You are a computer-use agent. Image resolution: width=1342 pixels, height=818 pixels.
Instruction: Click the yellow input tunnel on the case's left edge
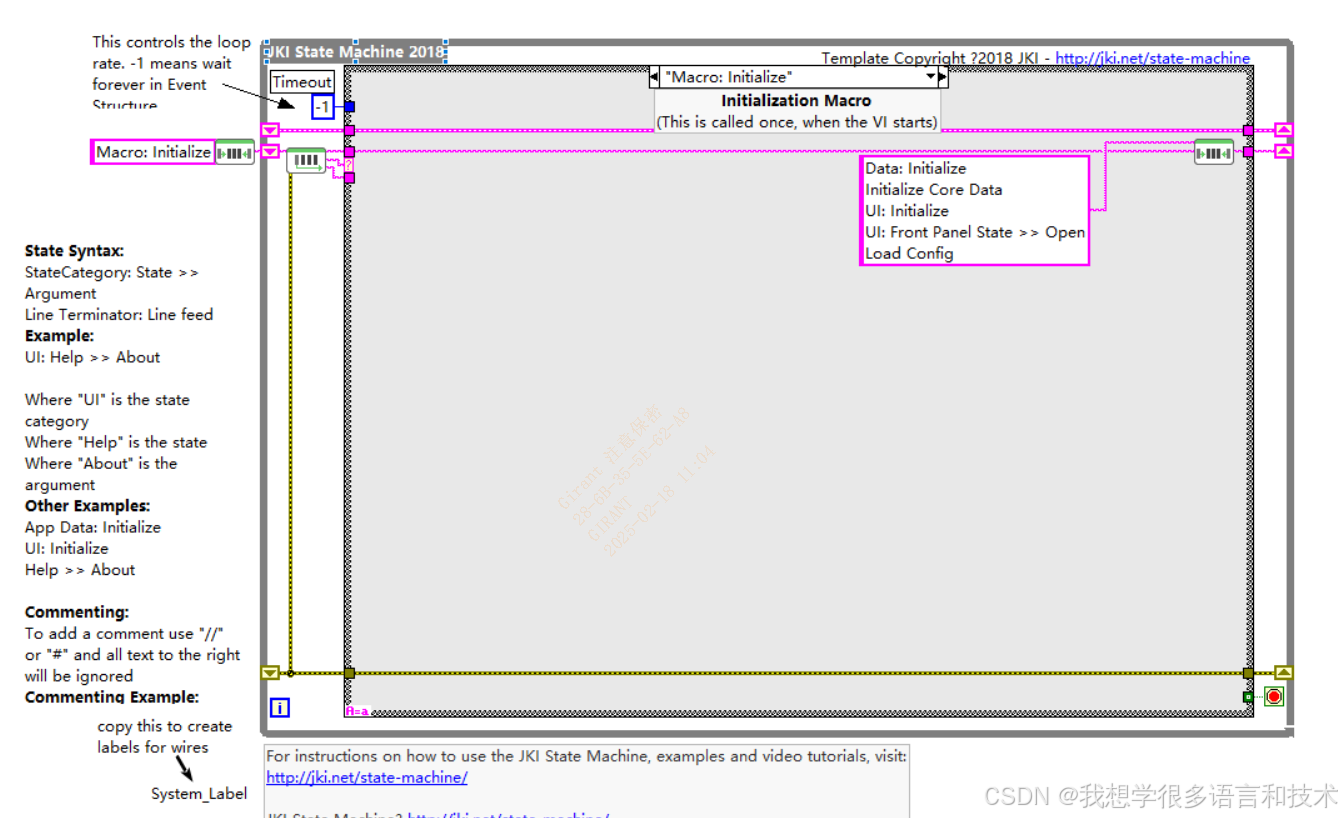(349, 673)
